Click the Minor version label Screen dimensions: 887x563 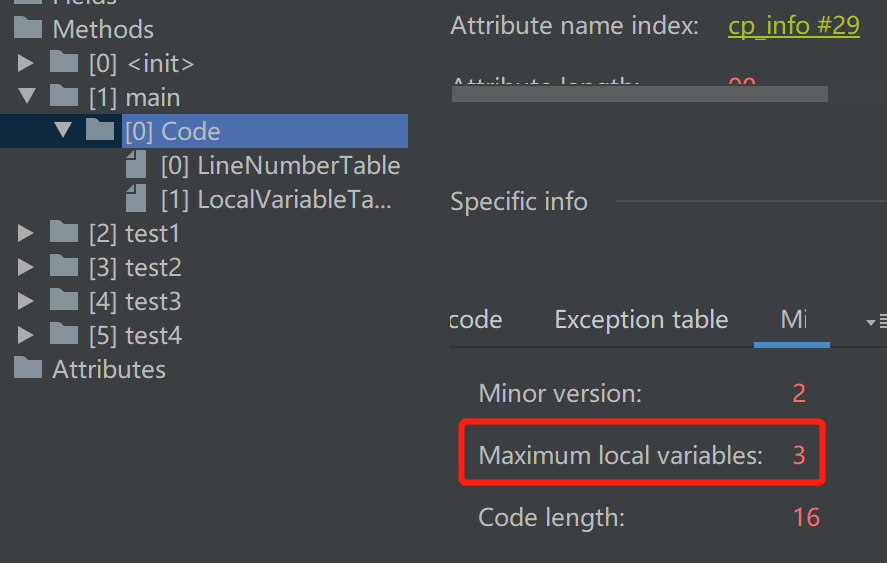pos(560,393)
